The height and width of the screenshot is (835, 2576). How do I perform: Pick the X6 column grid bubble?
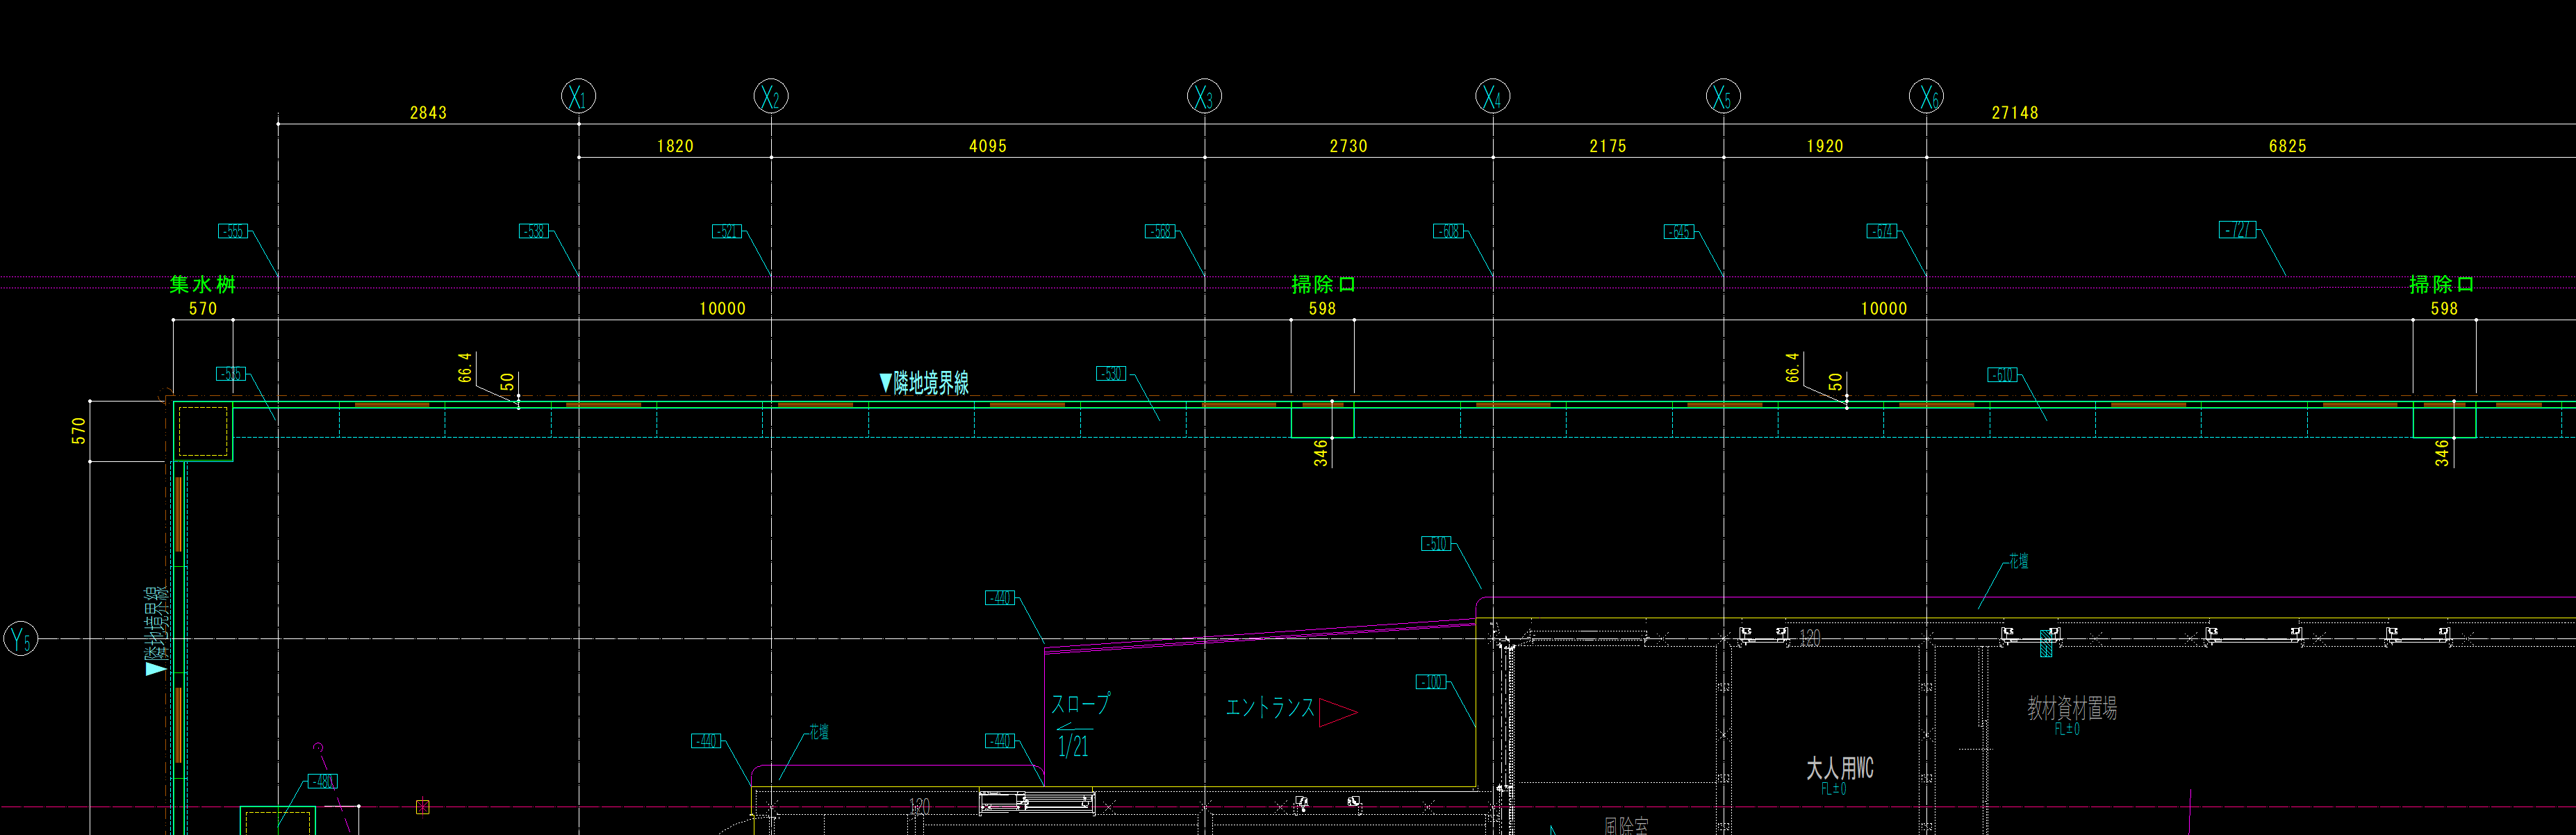[1926, 97]
